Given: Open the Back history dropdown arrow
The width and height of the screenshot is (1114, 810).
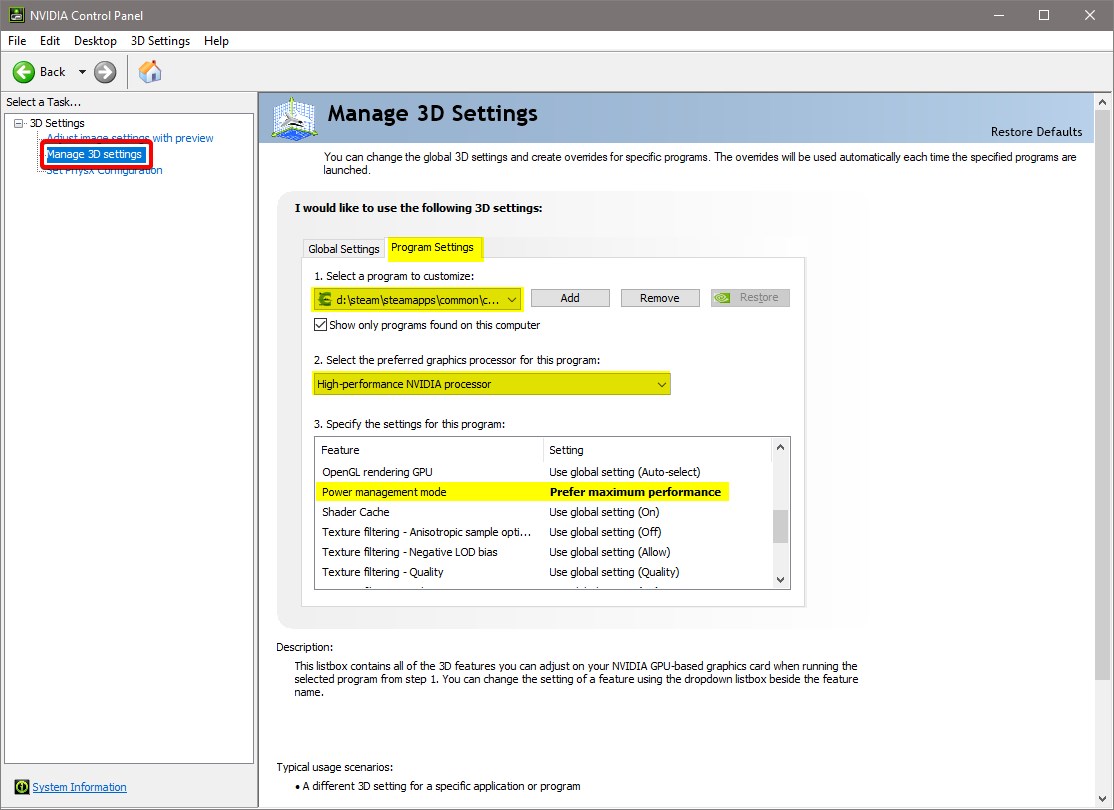Looking at the screenshot, I should (82, 72).
